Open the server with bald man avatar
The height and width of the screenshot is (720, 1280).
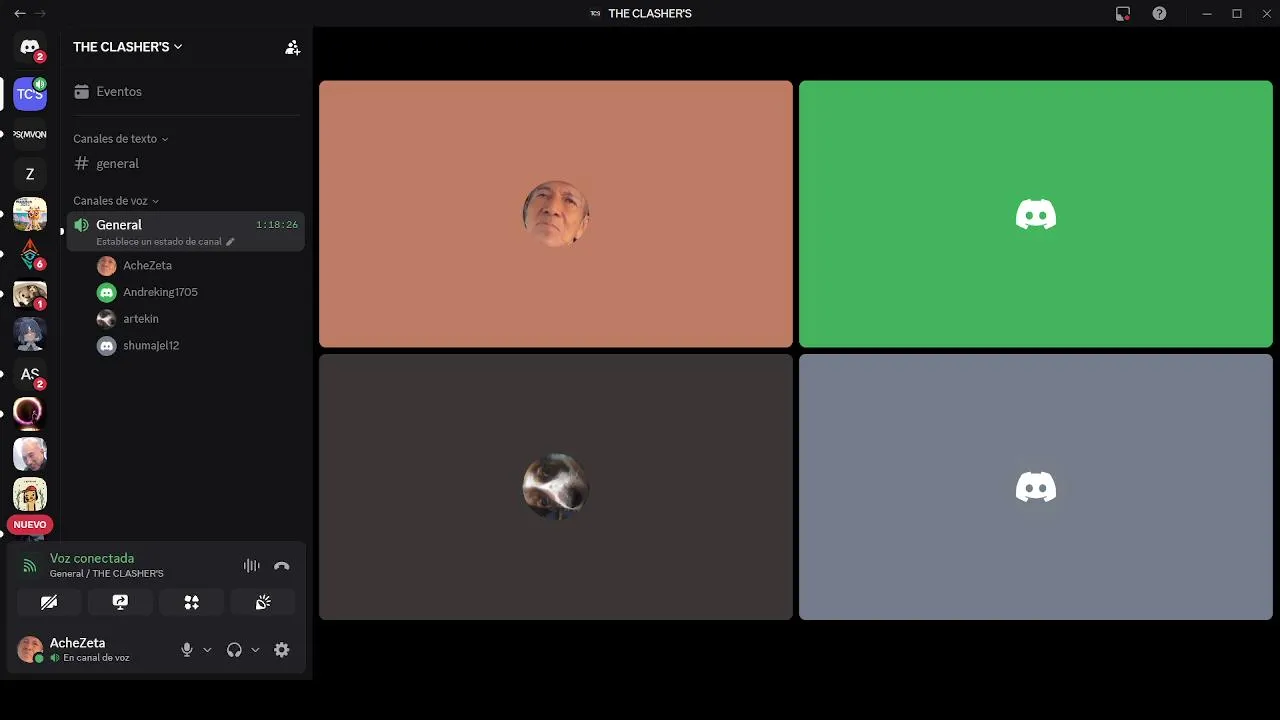coord(30,454)
